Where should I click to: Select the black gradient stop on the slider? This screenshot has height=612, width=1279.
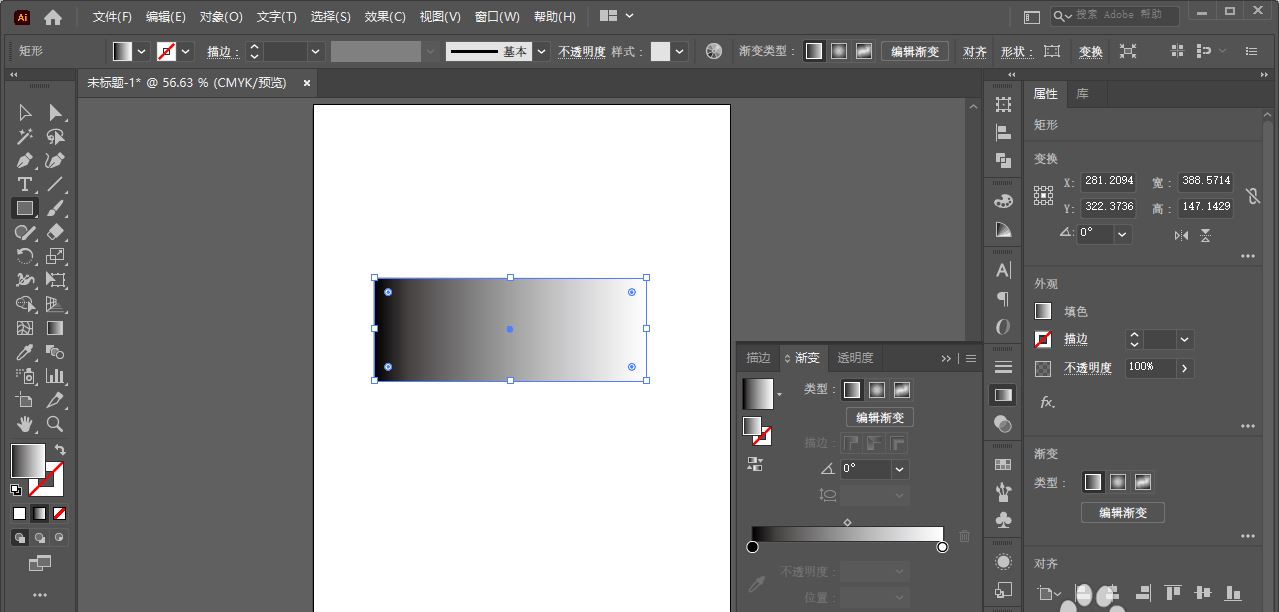753,547
